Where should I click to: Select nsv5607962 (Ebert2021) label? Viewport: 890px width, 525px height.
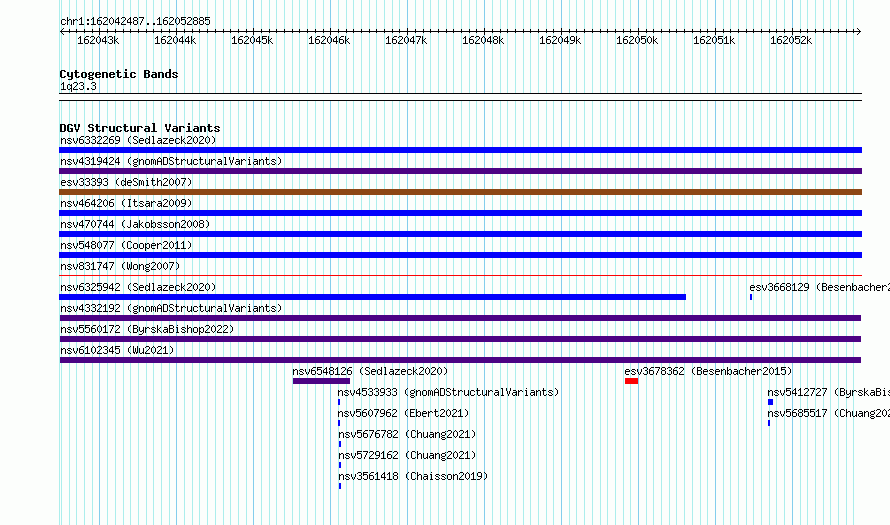404,413
